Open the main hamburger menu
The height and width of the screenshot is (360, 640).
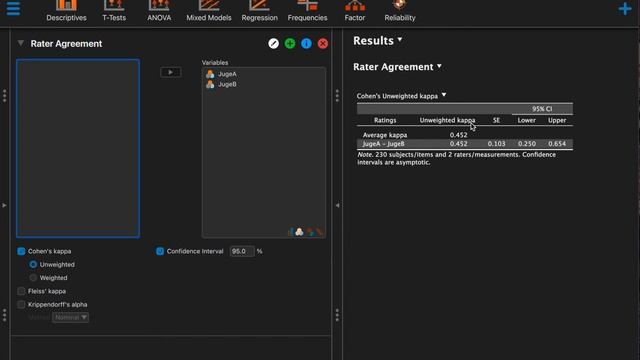[13, 8]
